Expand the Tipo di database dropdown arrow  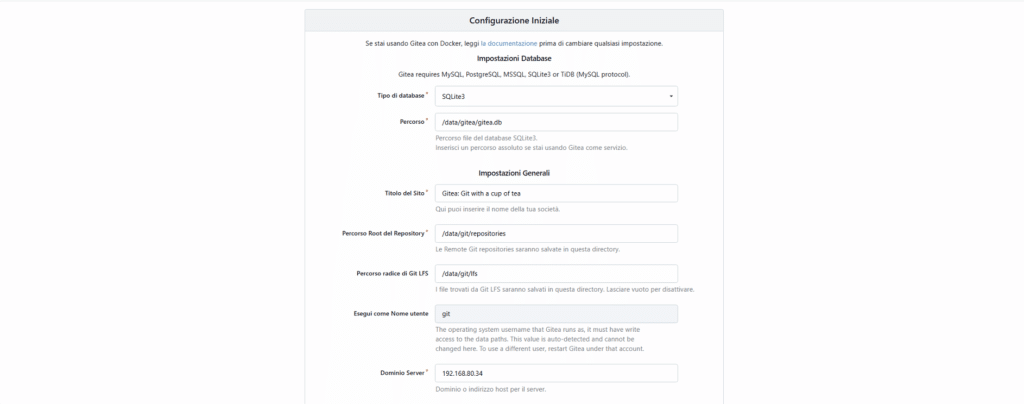(671, 97)
